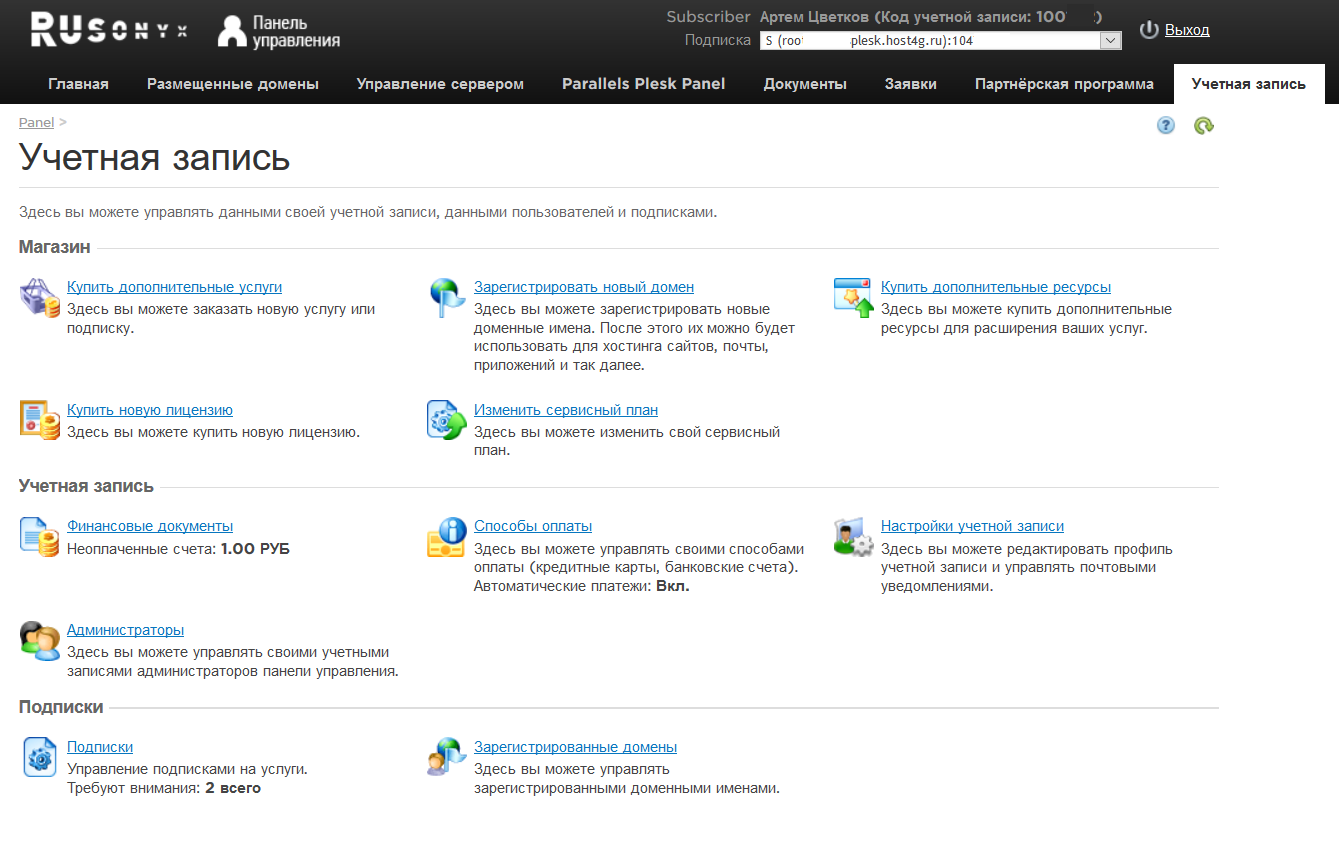
Task: Click the Rusonyx logo in header
Action: pos(109,30)
